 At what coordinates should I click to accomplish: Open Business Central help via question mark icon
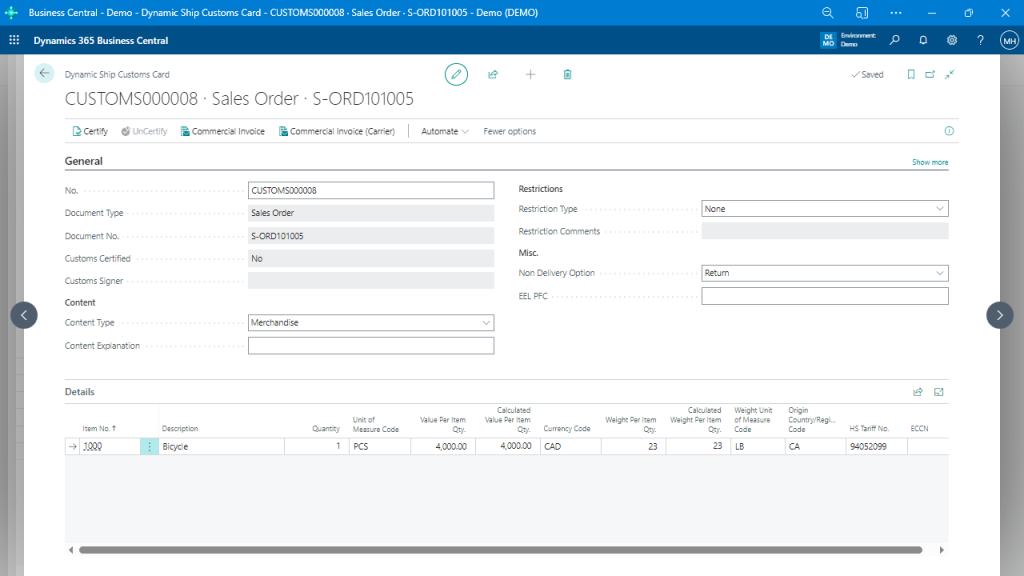[x=981, y=39]
